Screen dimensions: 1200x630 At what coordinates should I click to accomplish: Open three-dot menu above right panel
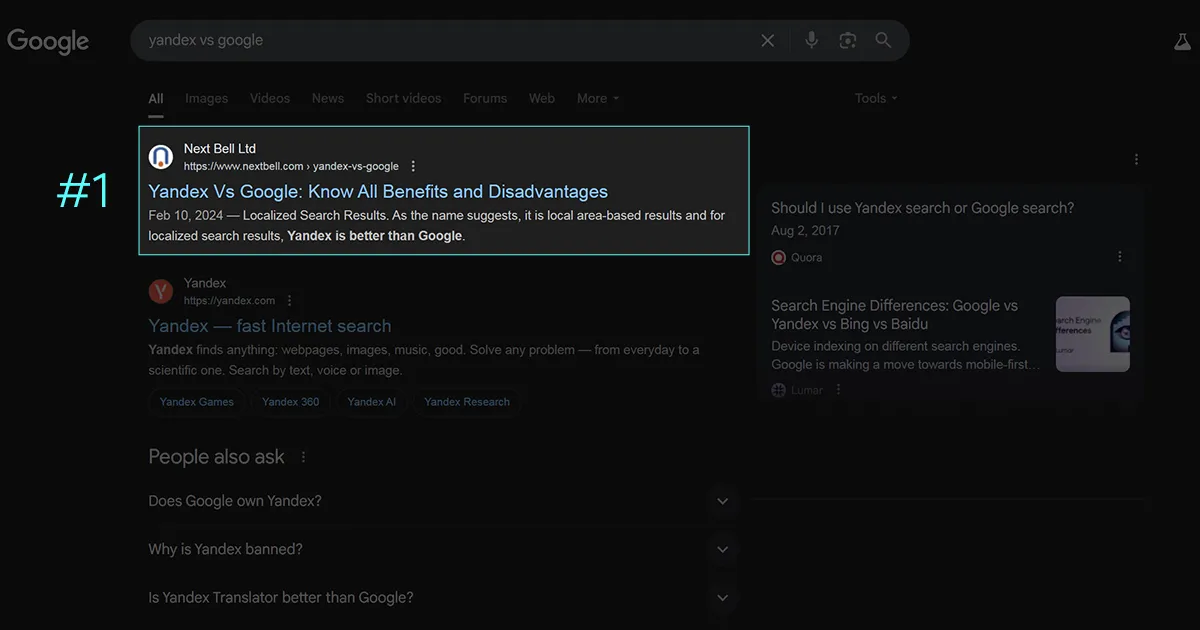pyautogui.click(x=1136, y=159)
